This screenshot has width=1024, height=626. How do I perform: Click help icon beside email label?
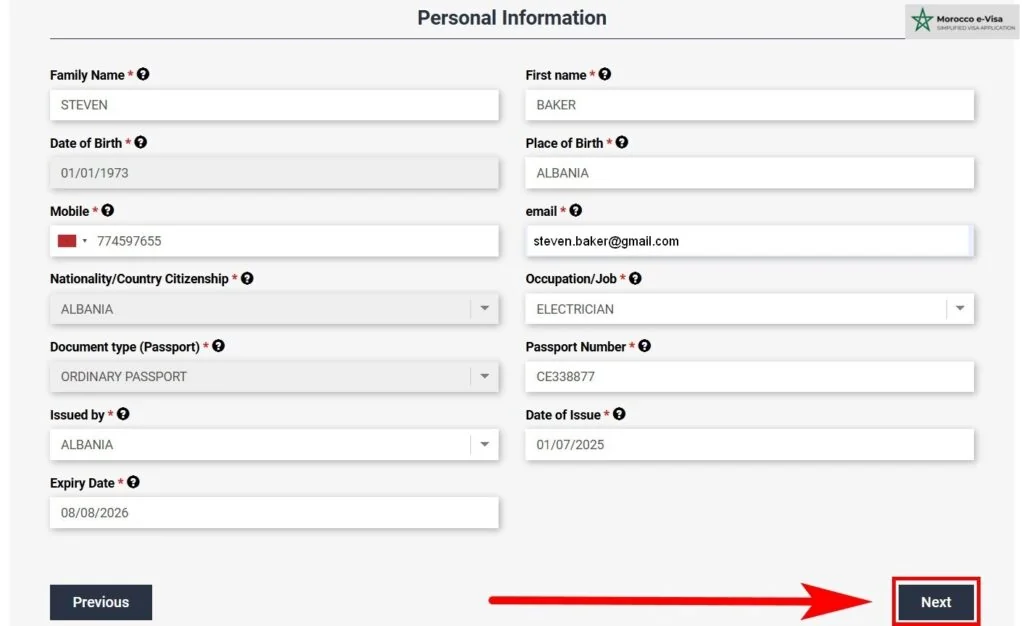pos(575,211)
